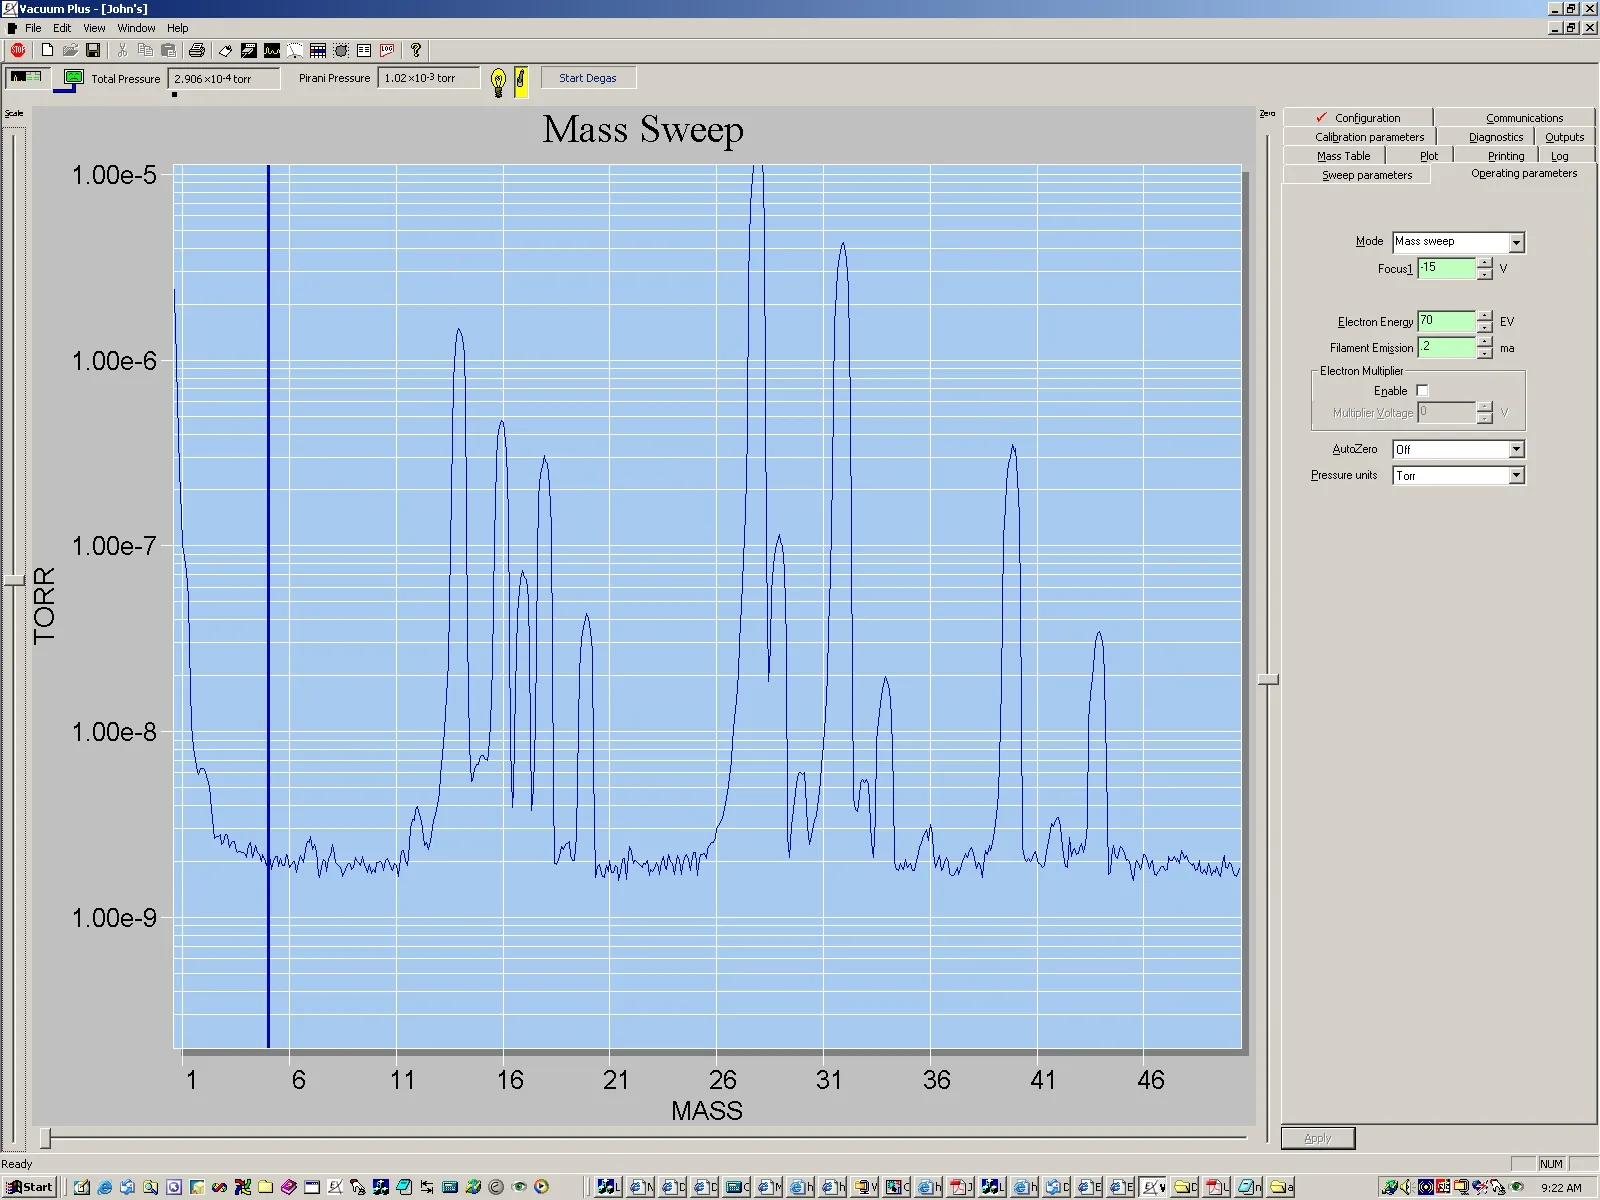
Task: Open the LOG toolbar icon
Action: (387, 50)
